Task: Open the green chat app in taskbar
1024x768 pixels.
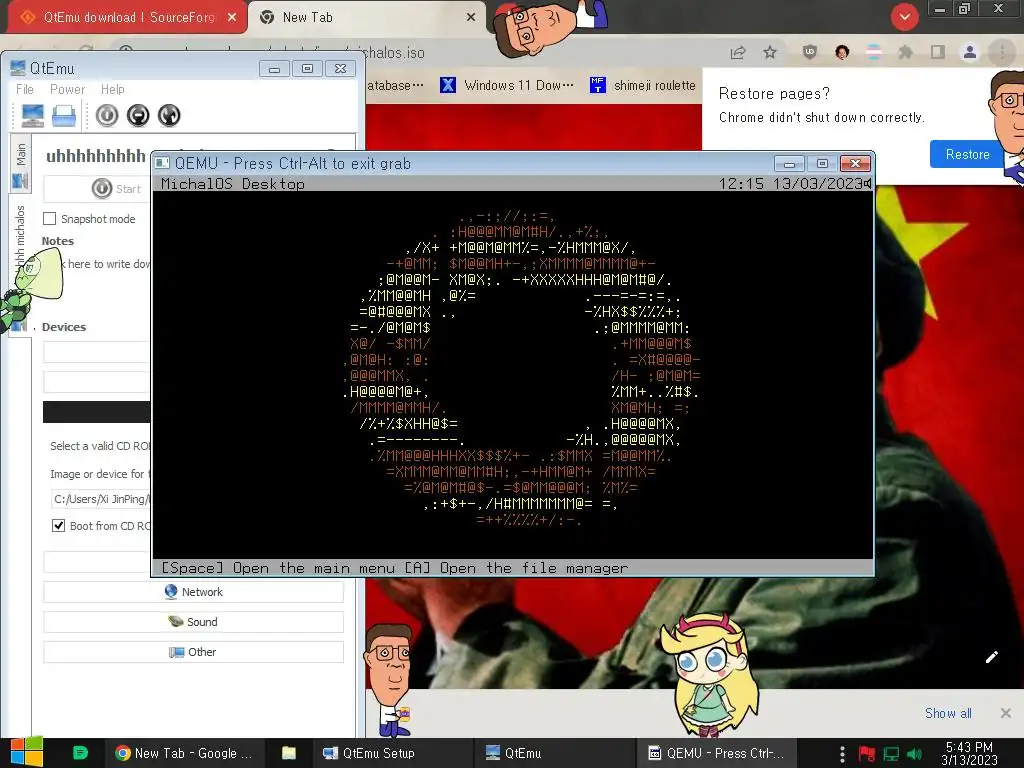Action: point(80,753)
